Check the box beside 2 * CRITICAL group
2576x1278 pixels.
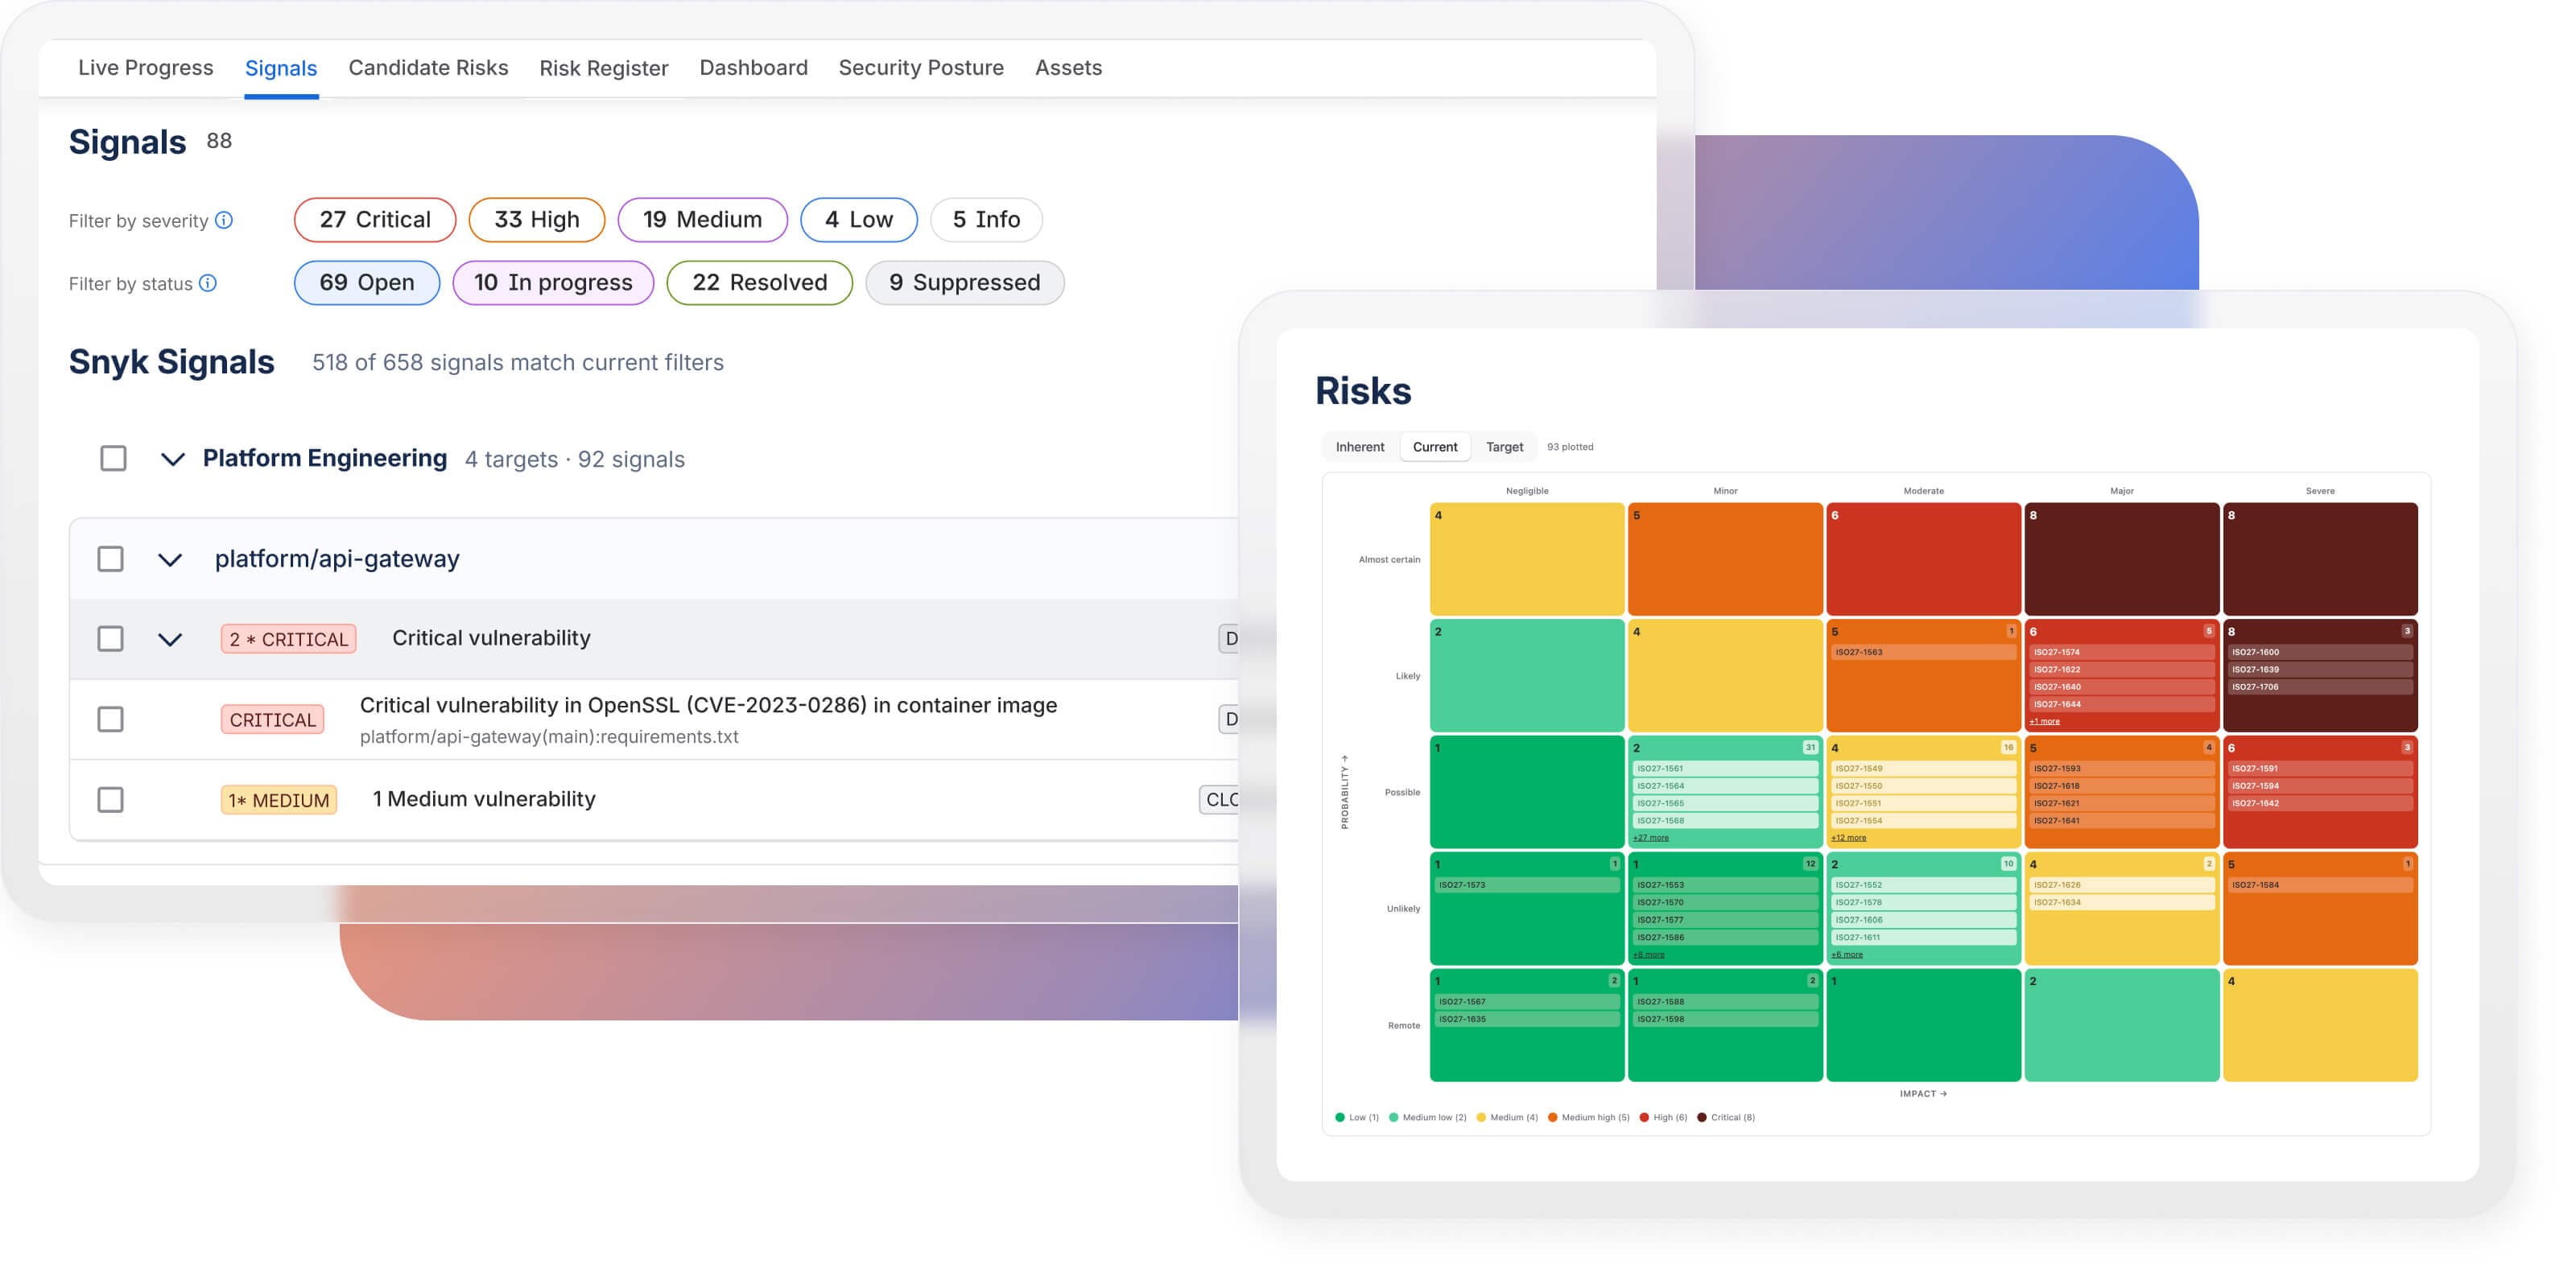110,638
